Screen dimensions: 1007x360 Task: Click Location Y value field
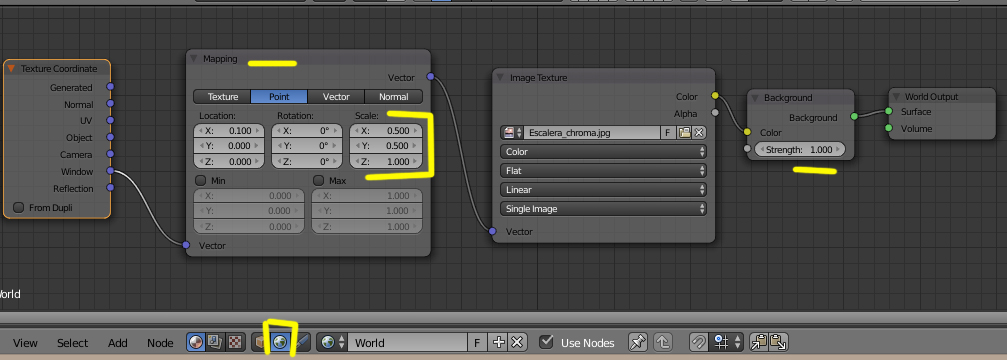[x=229, y=146]
